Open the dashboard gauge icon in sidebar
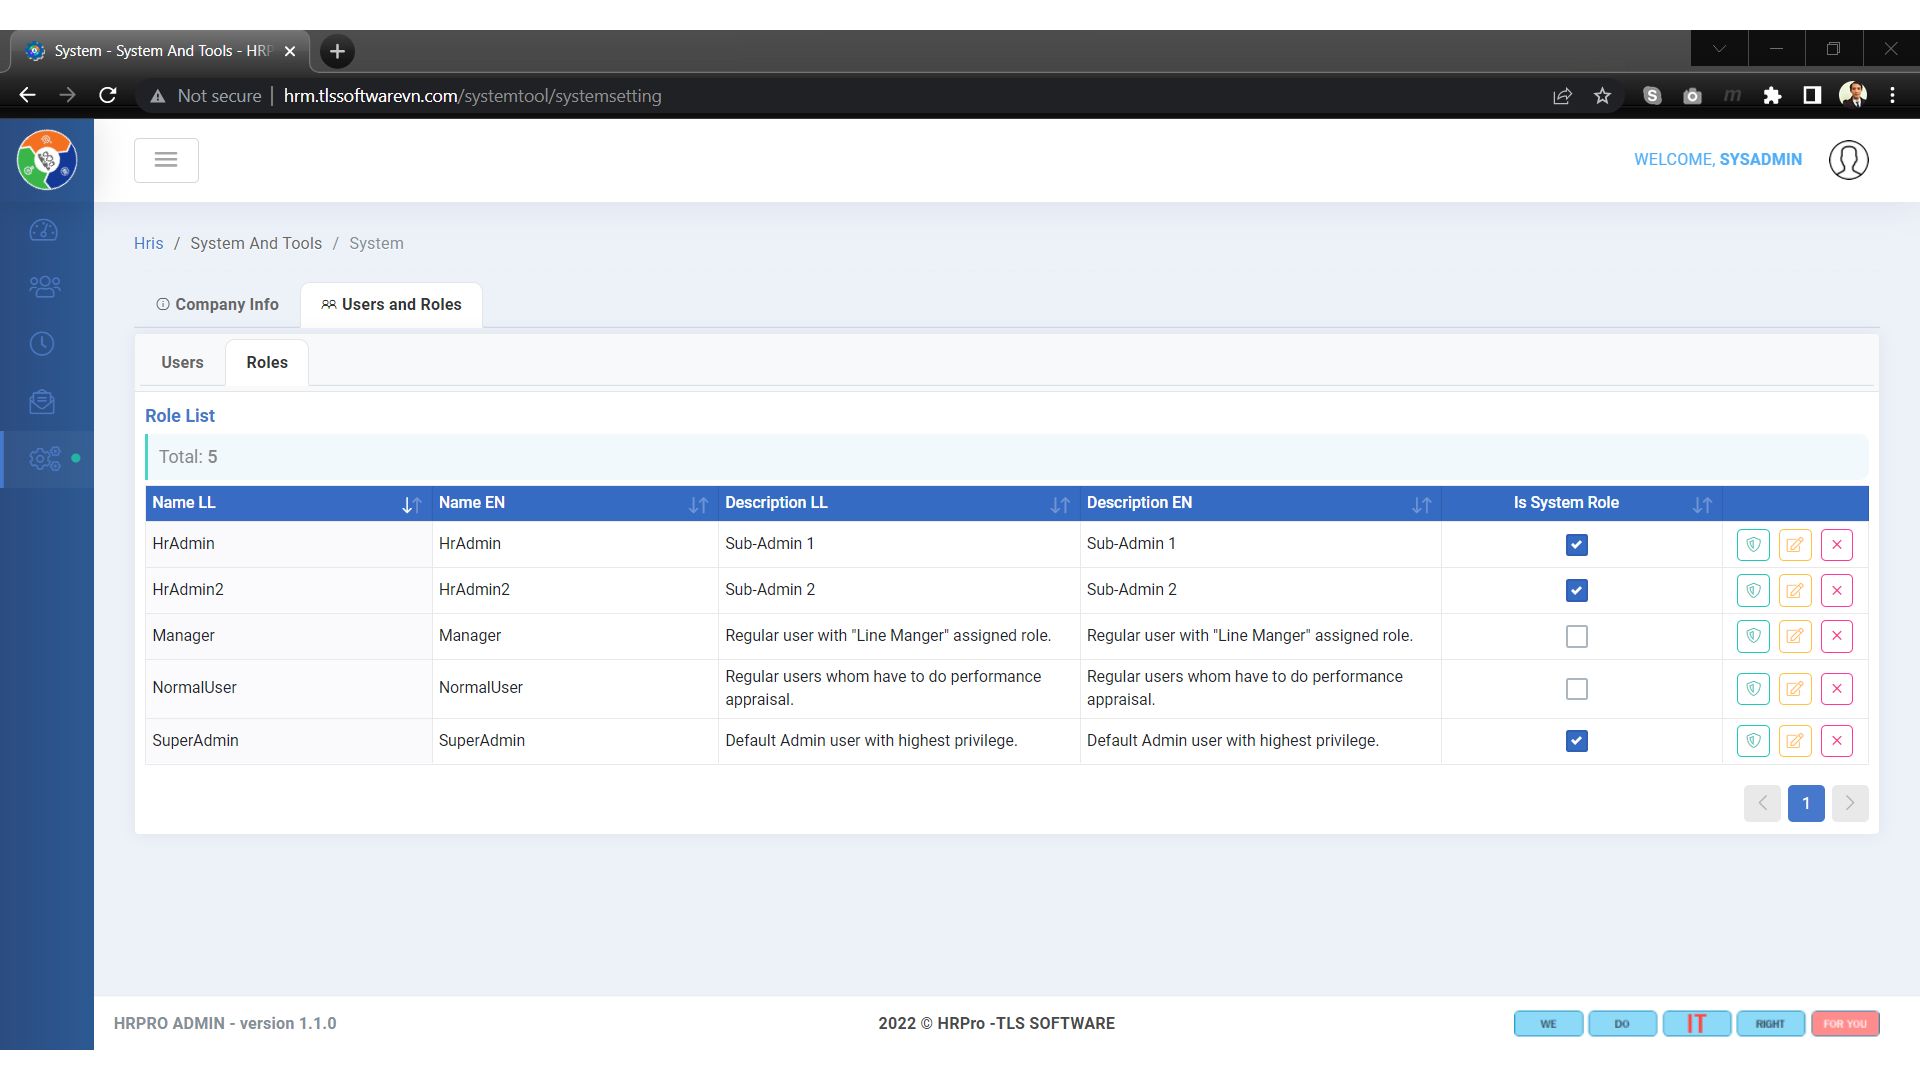This screenshot has width=1920, height=1080. coord(44,231)
